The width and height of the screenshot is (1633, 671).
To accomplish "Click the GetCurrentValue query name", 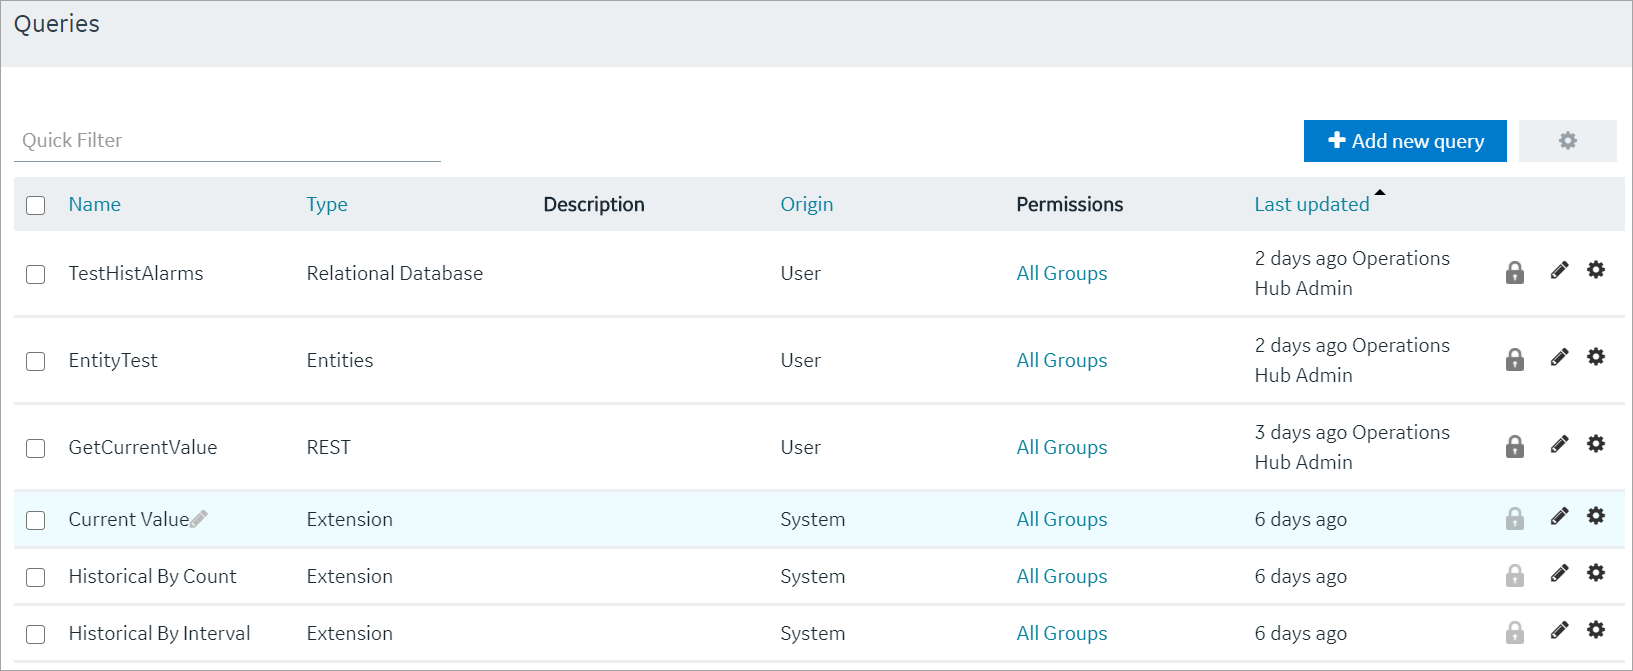I will pyautogui.click(x=143, y=447).
